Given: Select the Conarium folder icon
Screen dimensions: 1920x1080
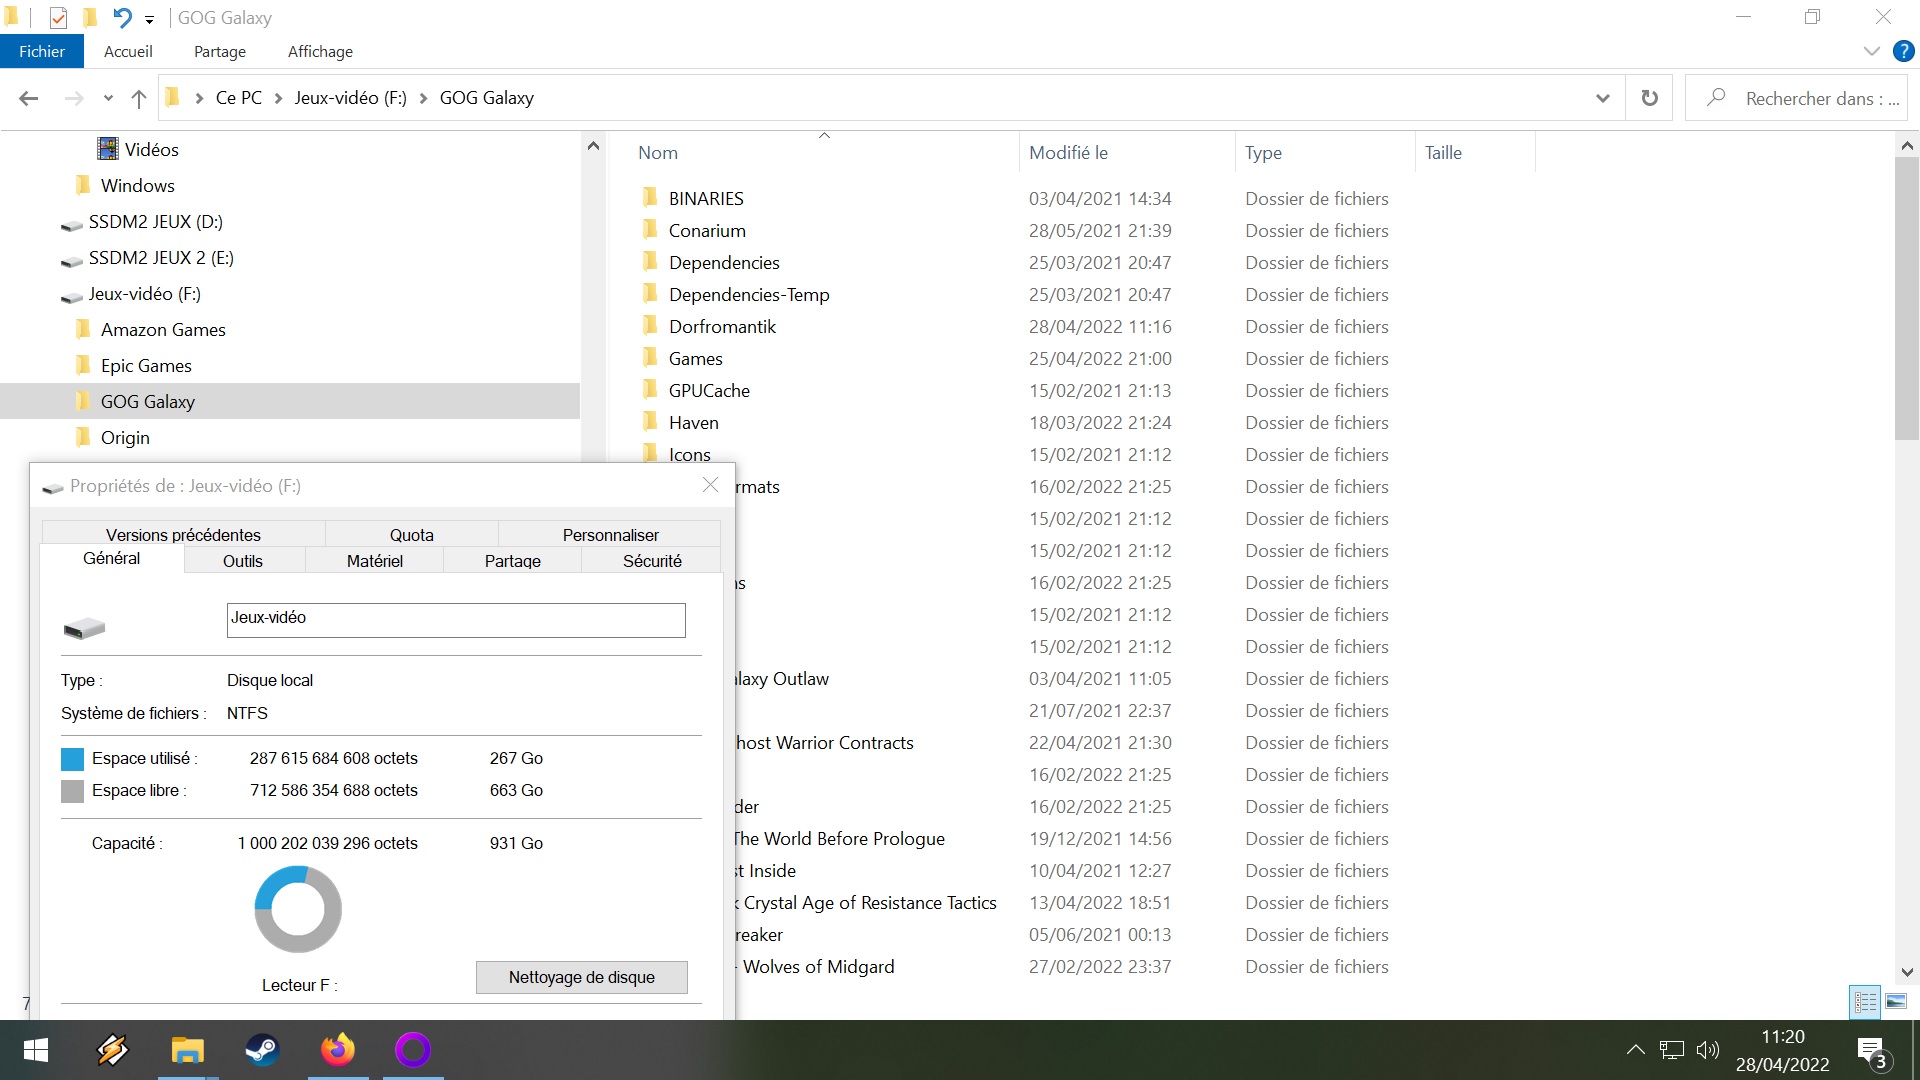Looking at the screenshot, I should [651, 229].
